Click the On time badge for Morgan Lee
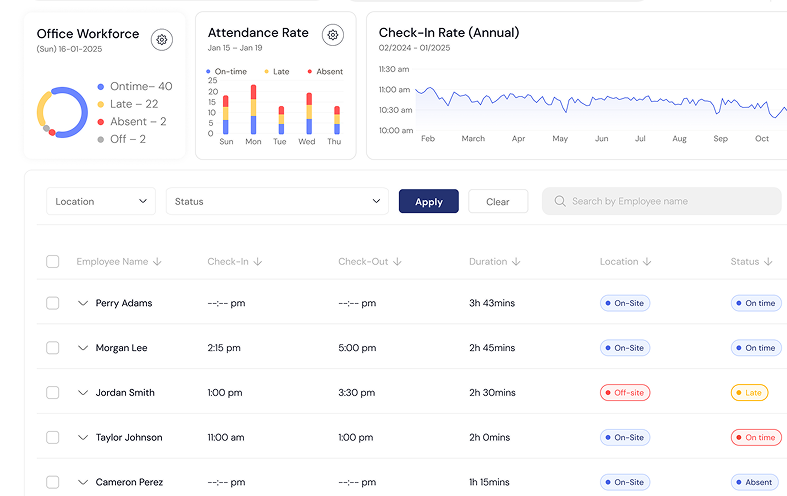 pos(756,348)
